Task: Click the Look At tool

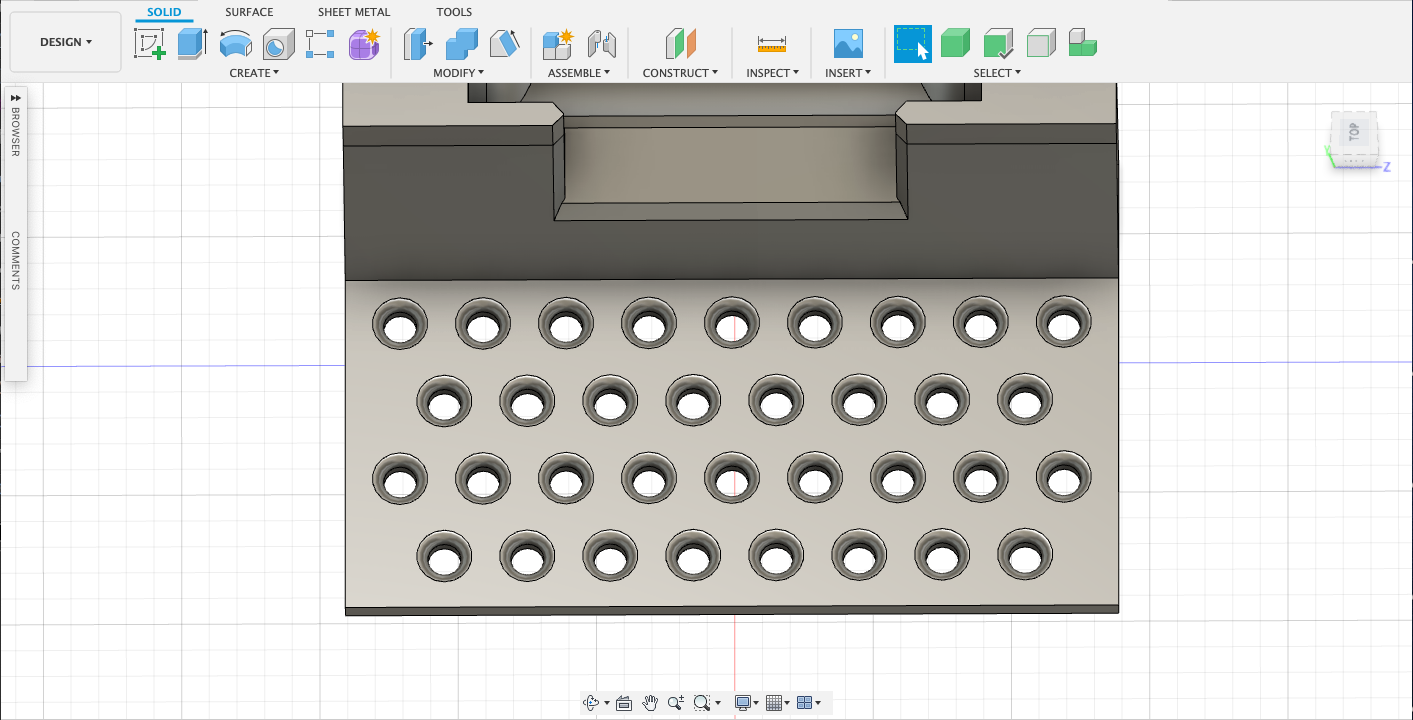Action: (625, 703)
